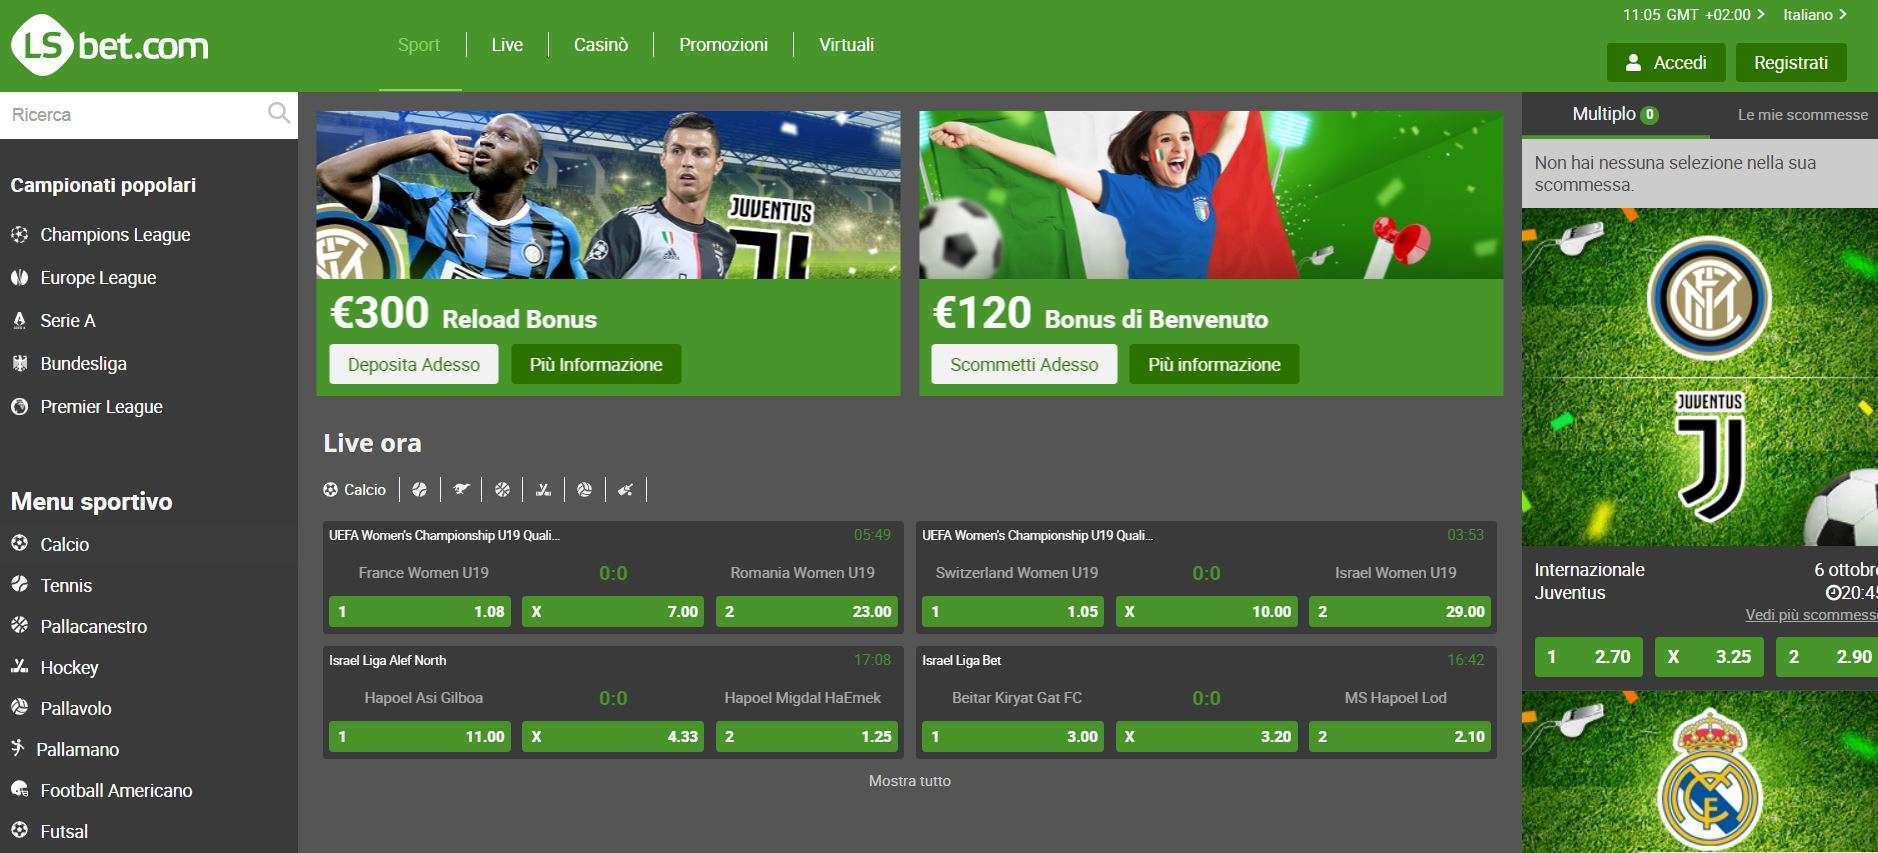
Task: Open the Bonus di Benvenuto banner image
Action: [1211, 195]
